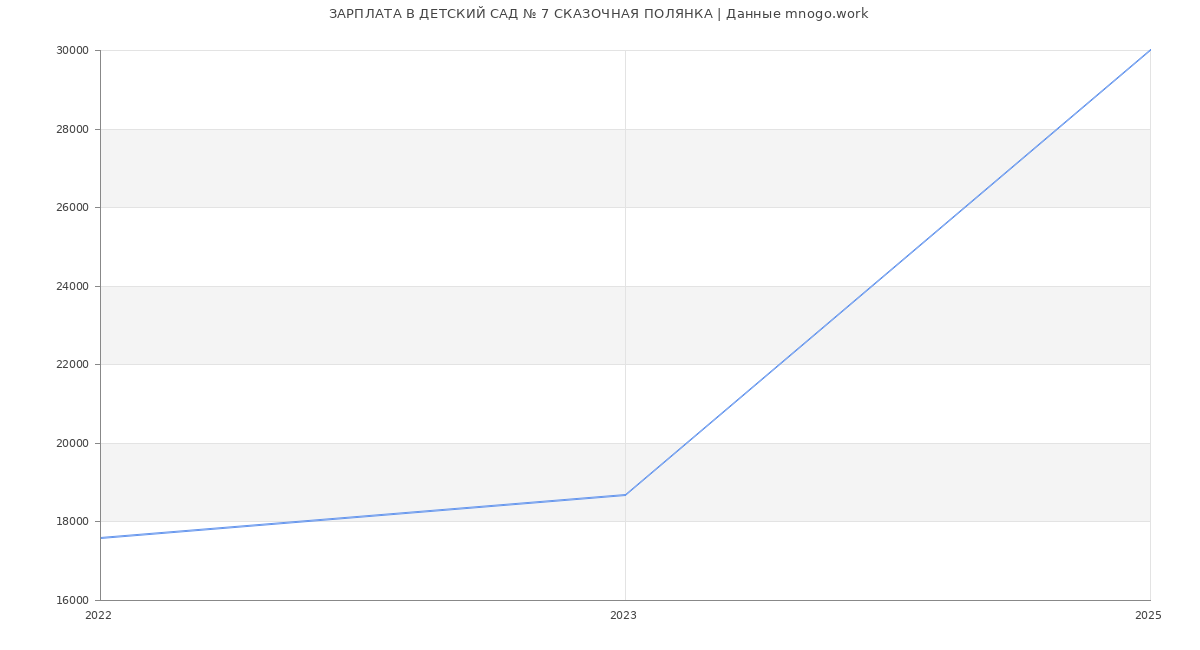Select the 2022 starting point of the line
This screenshot has width=1200, height=650.
101,538
